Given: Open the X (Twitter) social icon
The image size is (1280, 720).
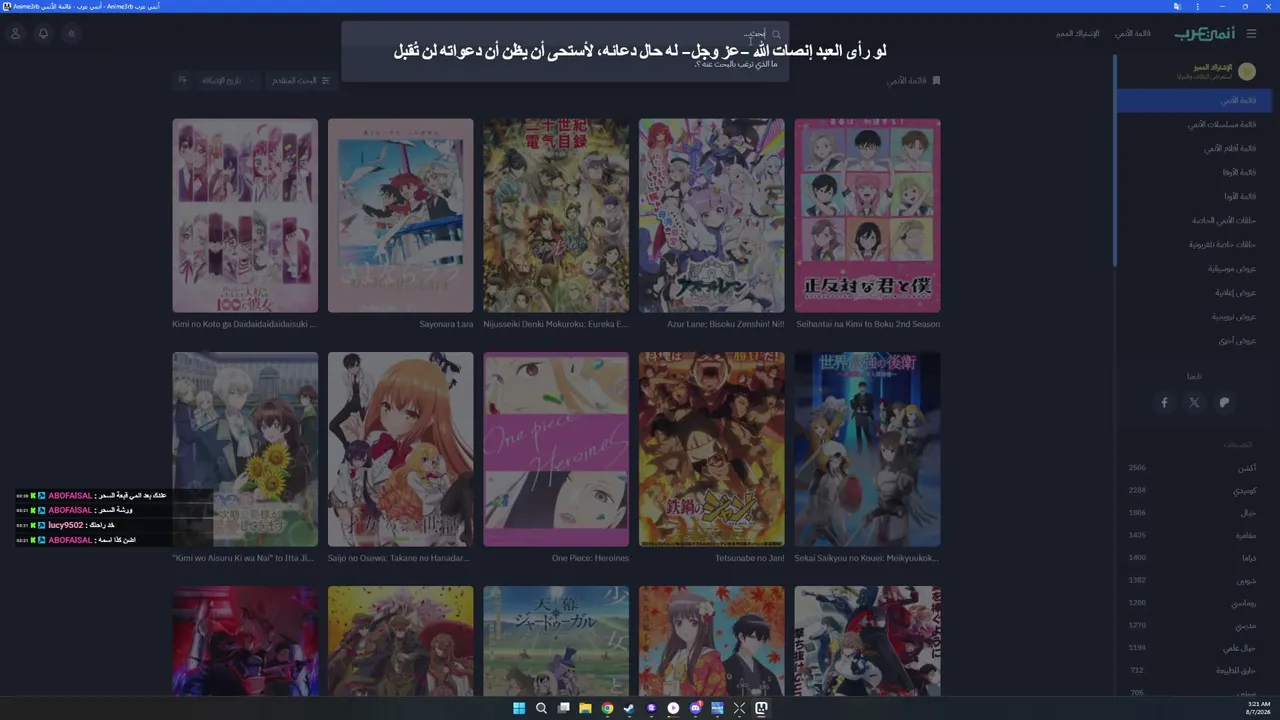Looking at the screenshot, I should (x=1194, y=402).
